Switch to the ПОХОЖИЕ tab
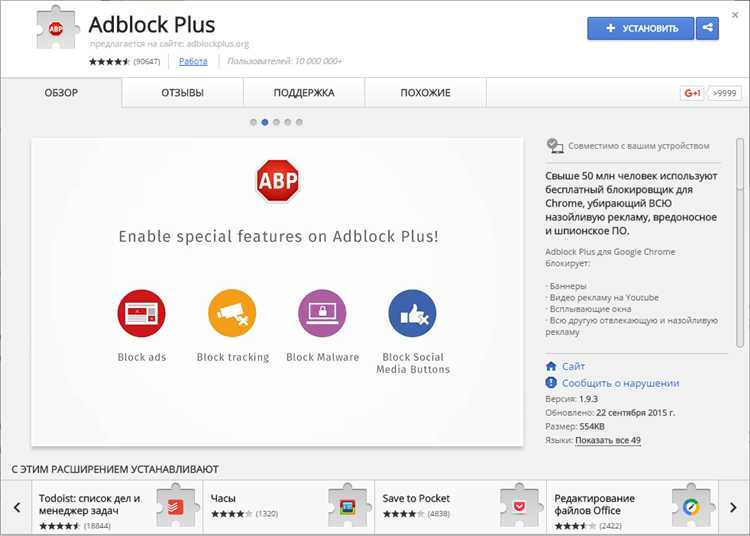This screenshot has height=536, width=750. [425, 93]
